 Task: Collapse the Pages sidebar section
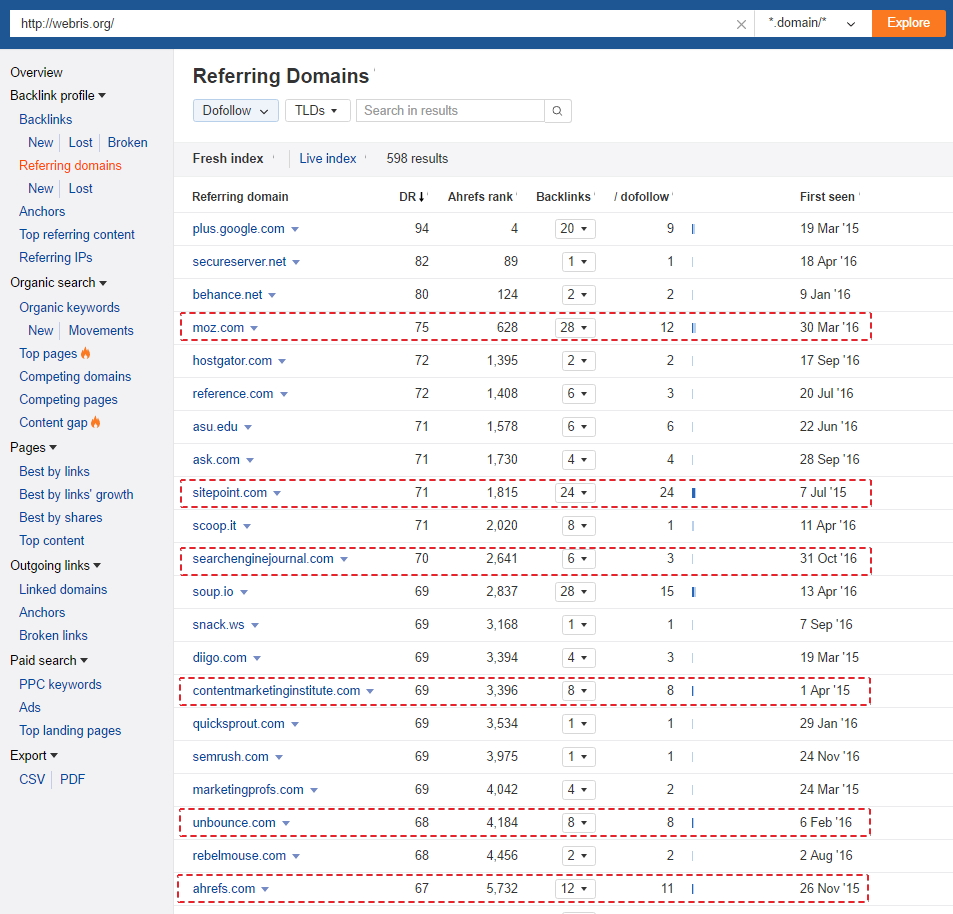[x=33, y=447]
